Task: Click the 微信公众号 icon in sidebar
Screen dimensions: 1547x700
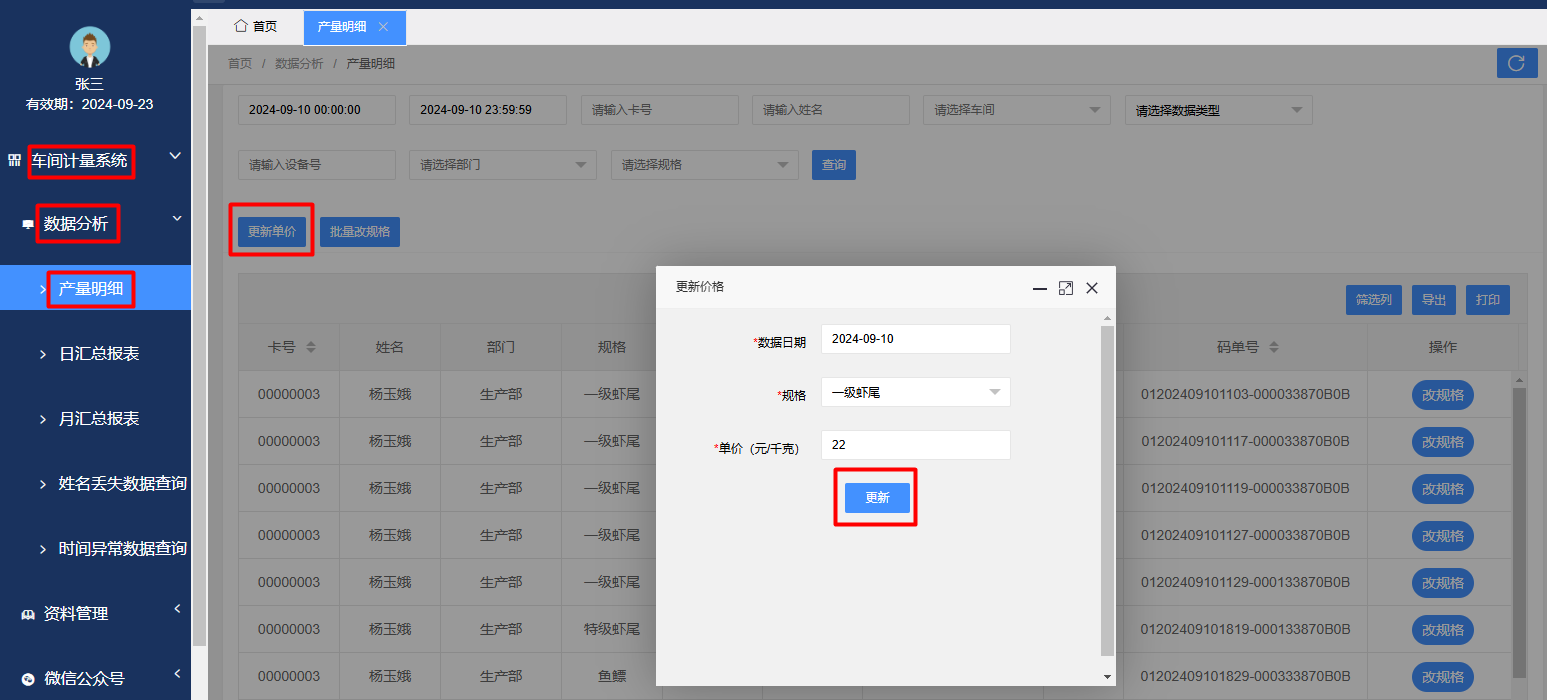Action: 28,679
